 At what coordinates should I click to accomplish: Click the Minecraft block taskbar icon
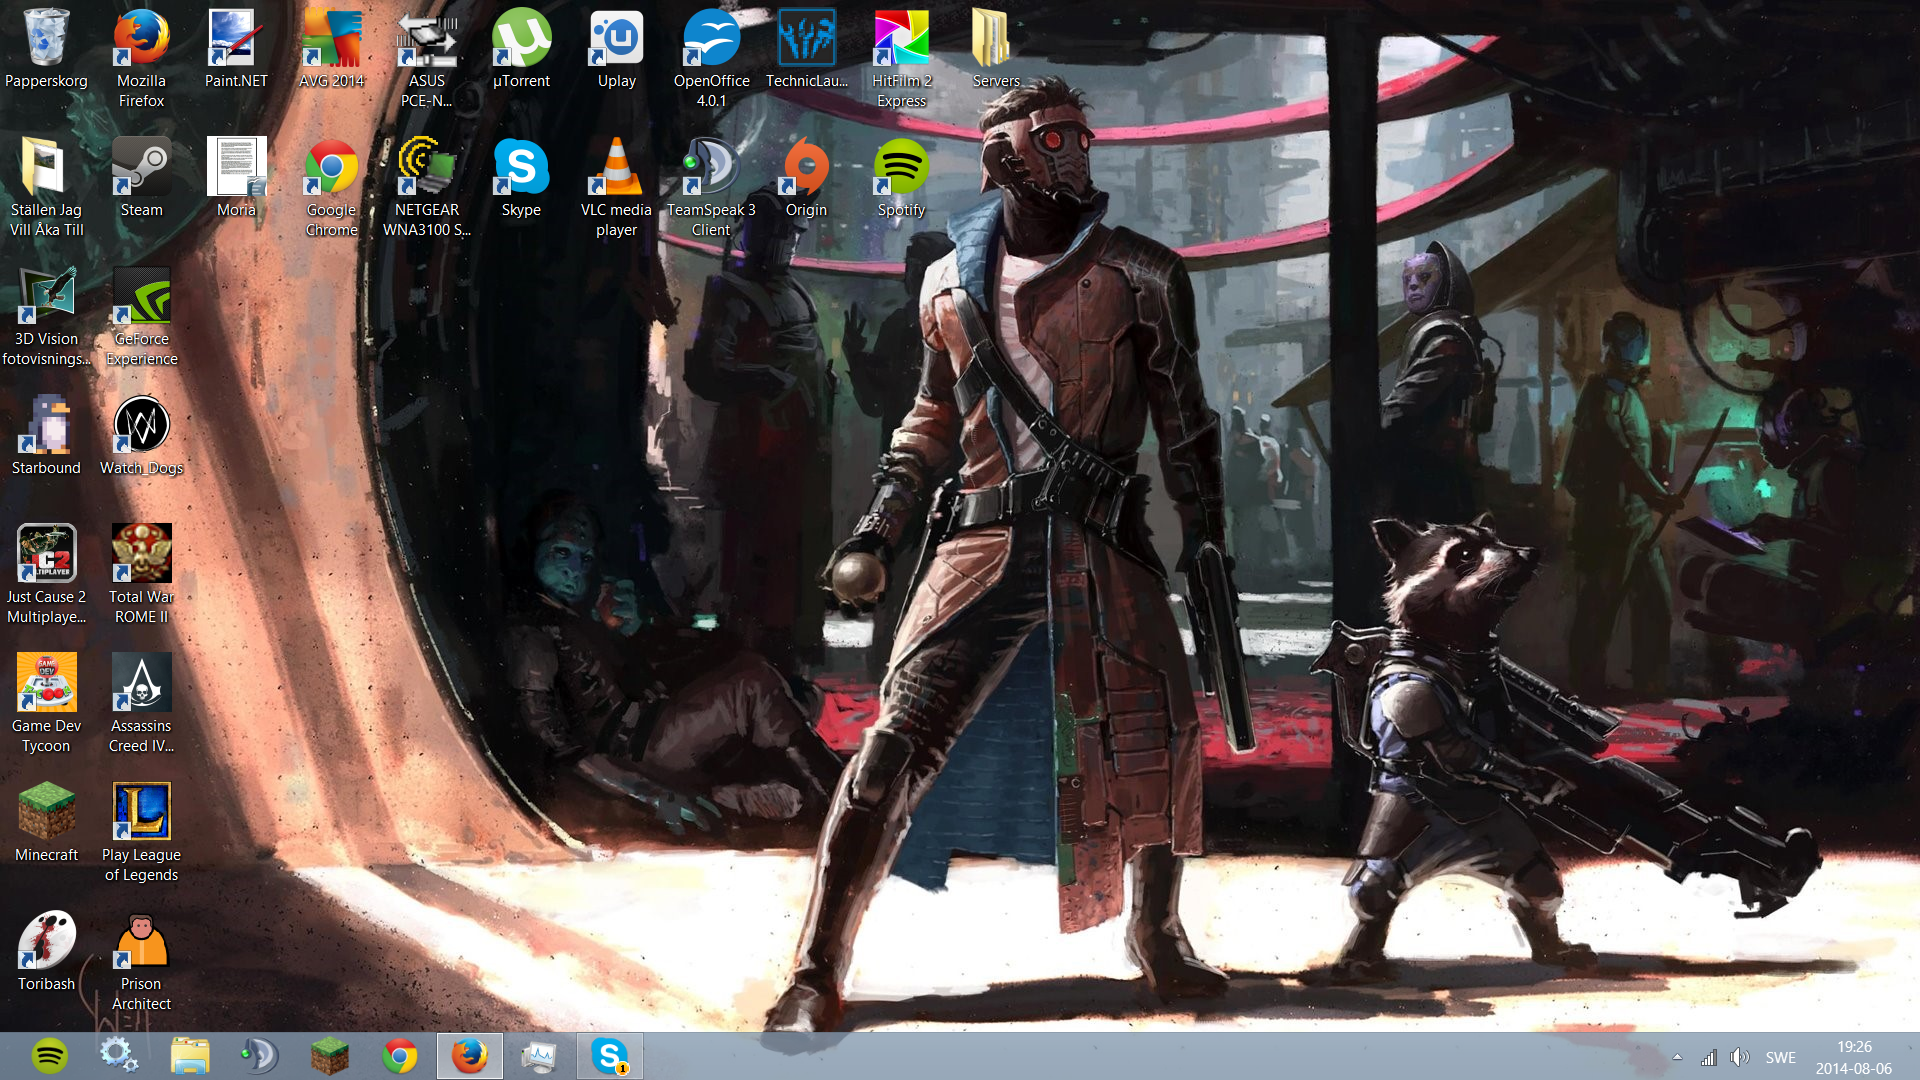coord(329,1056)
